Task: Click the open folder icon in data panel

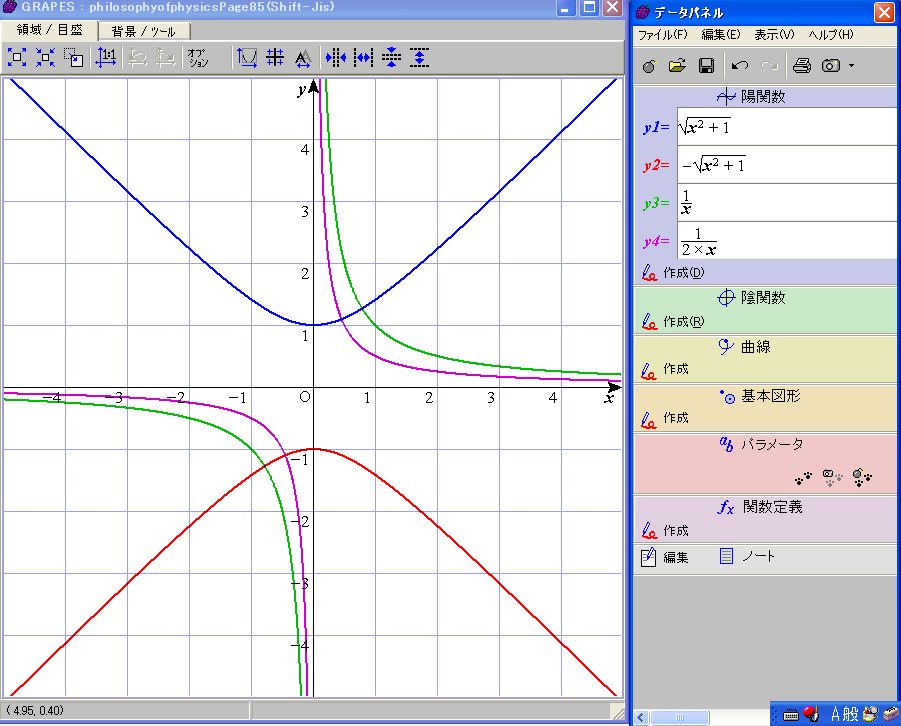Action: pos(677,66)
